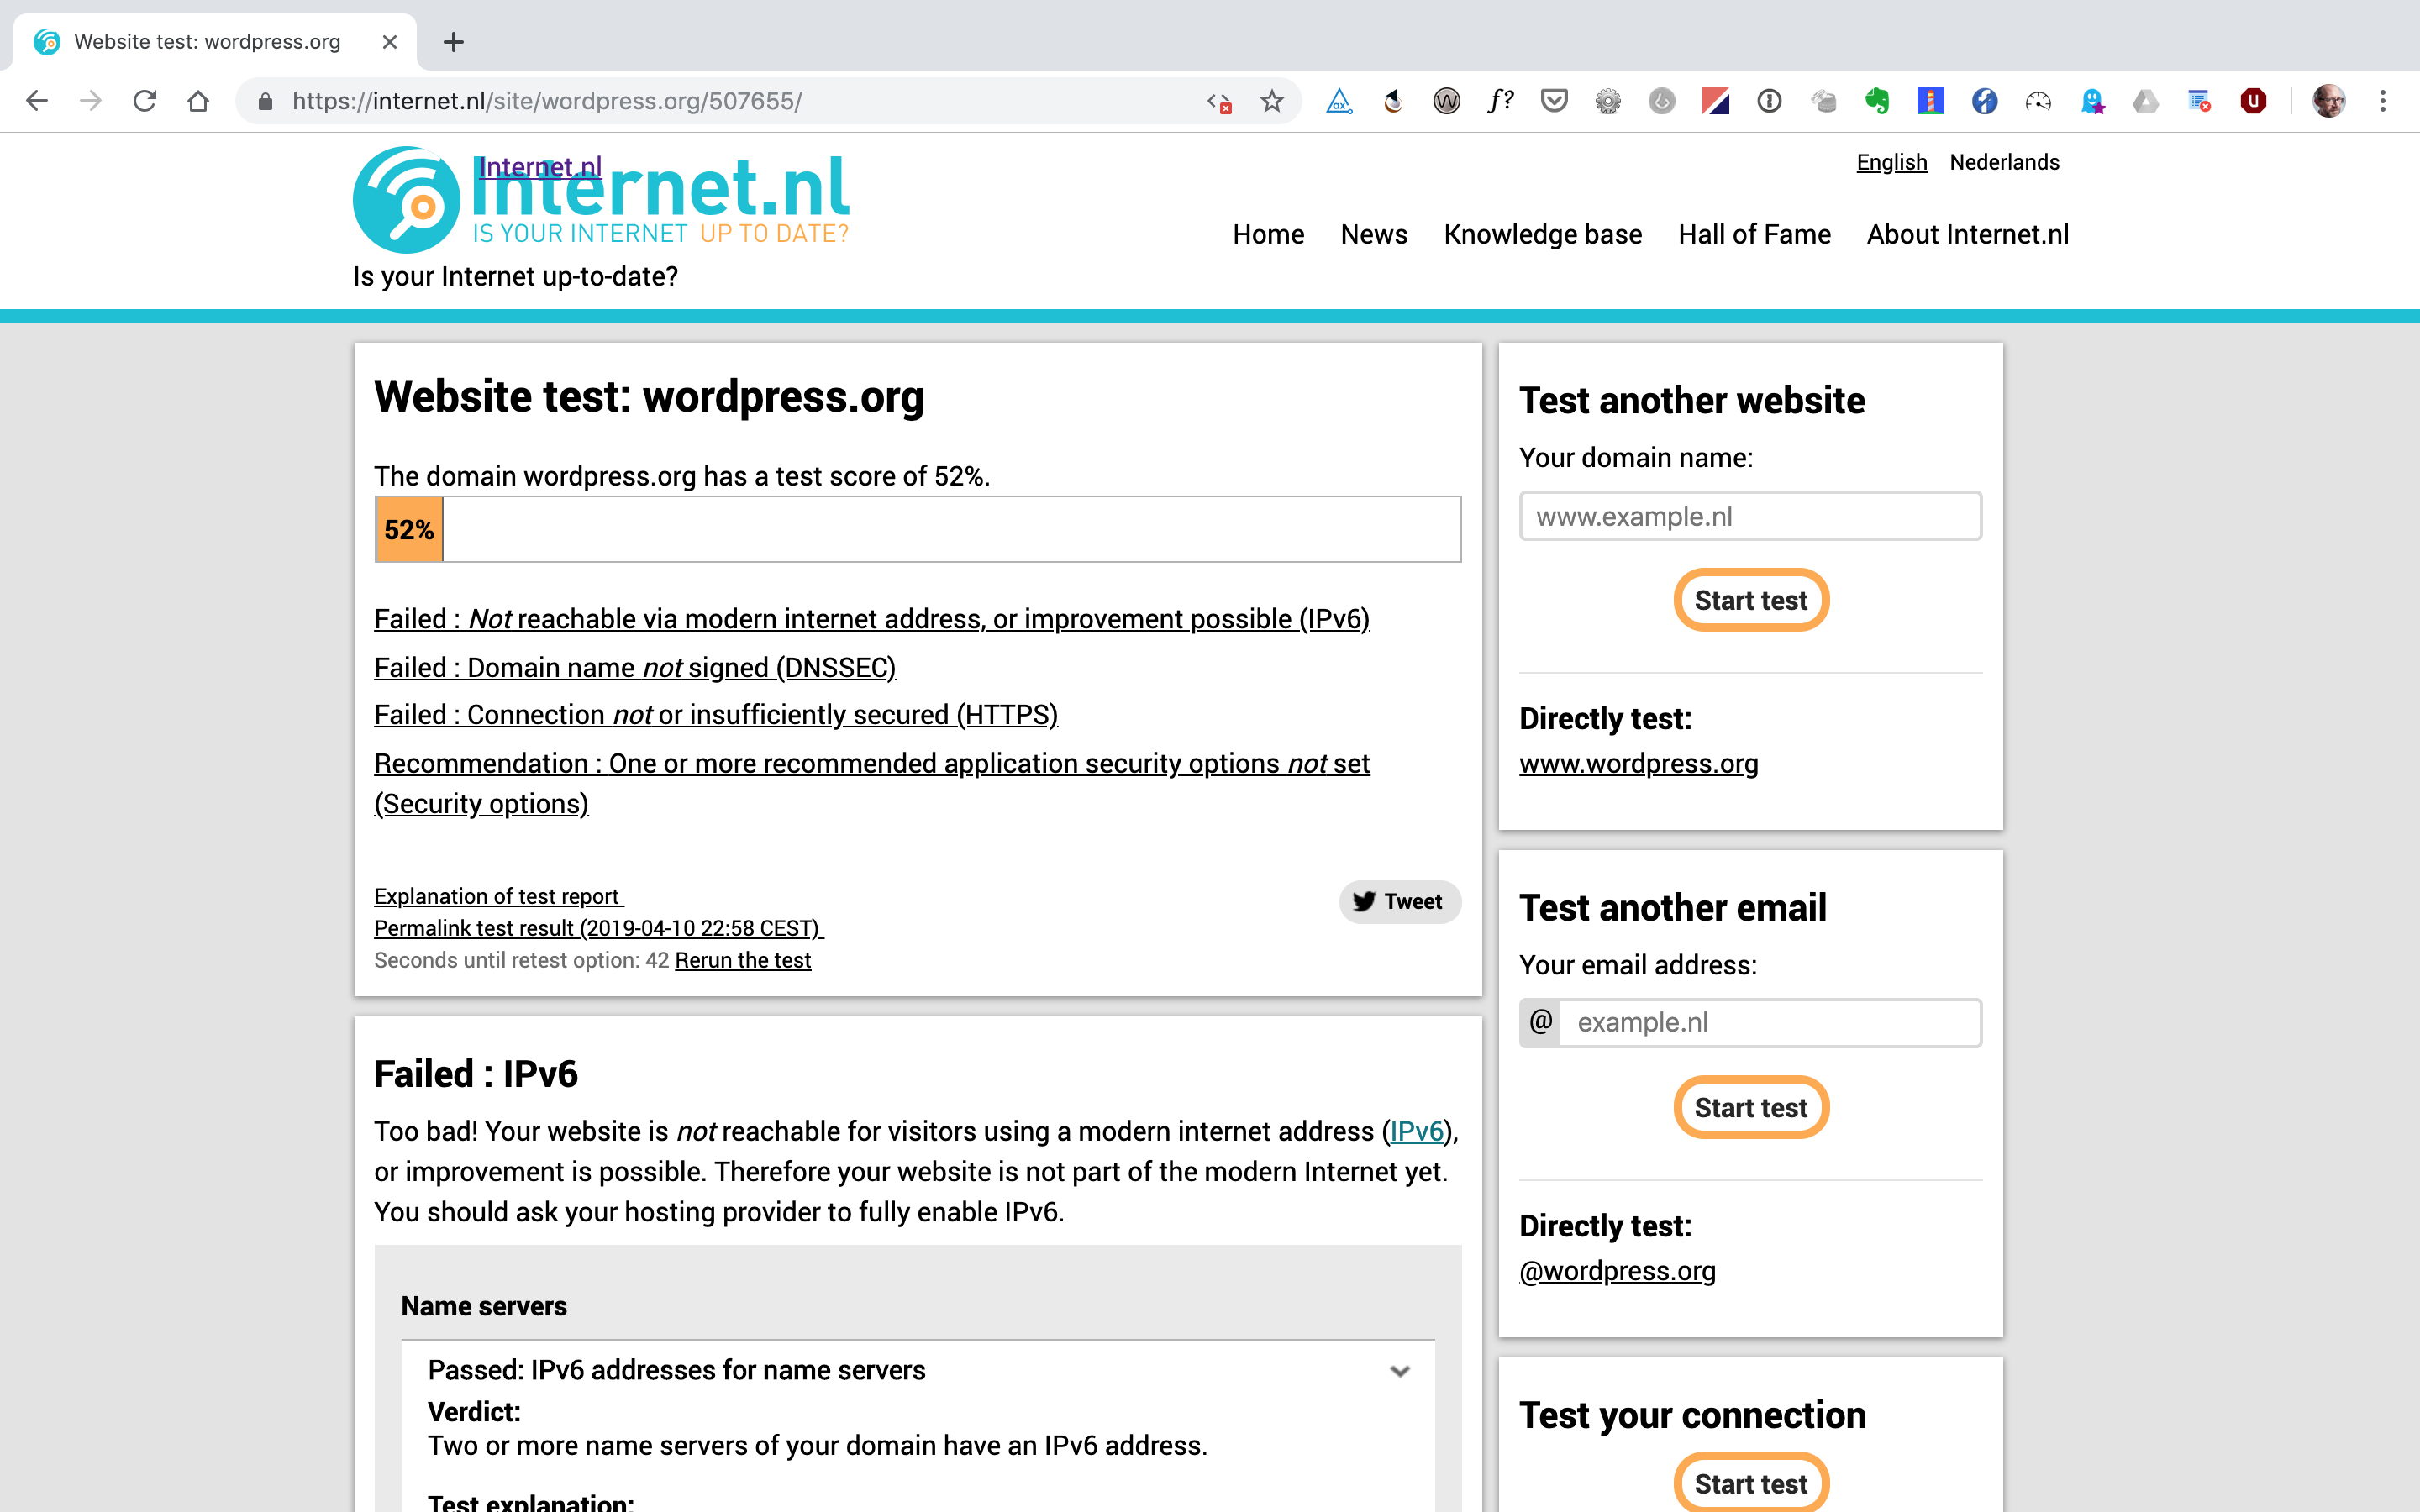The height and width of the screenshot is (1512, 2420).
Task: Open the WordPress W extension icon
Action: 1446,101
